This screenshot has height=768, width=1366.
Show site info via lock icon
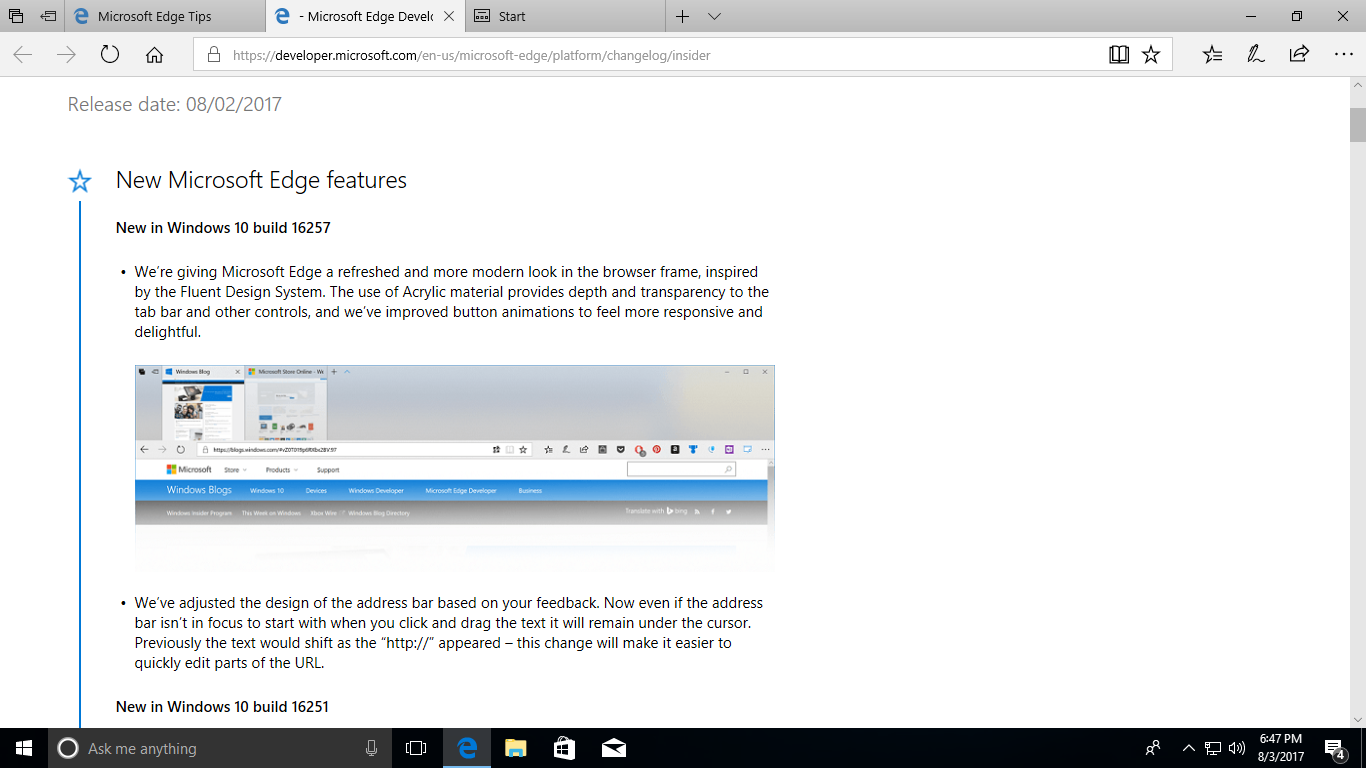click(213, 55)
